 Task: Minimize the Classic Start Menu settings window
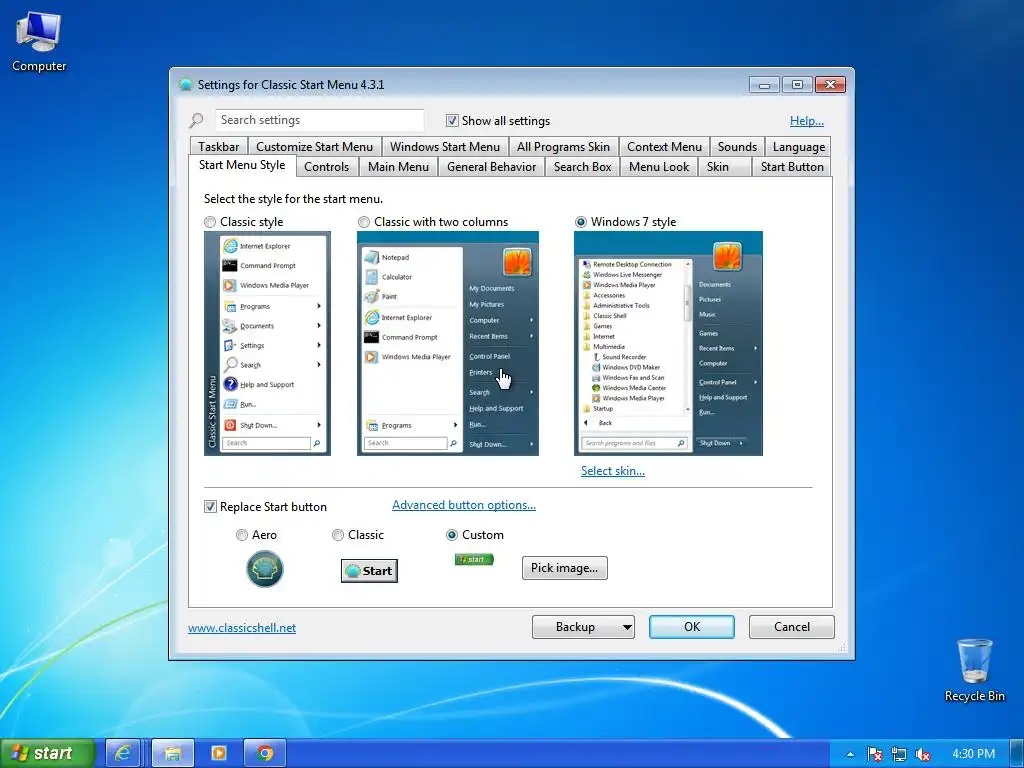click(x=764, y=85)
